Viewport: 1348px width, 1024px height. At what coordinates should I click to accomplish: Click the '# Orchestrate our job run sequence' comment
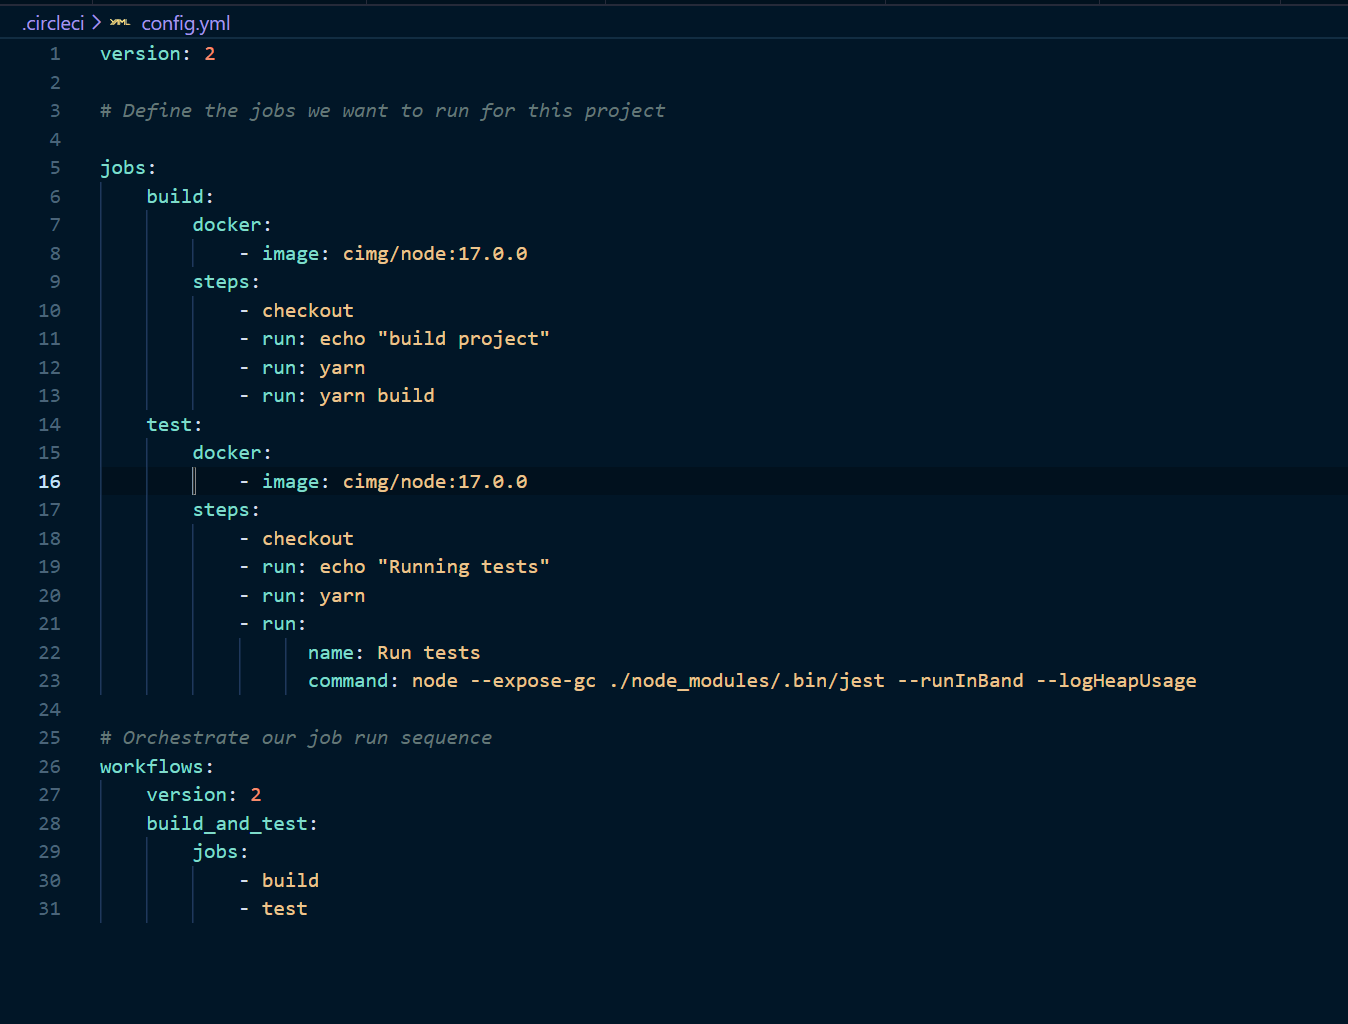296,738
